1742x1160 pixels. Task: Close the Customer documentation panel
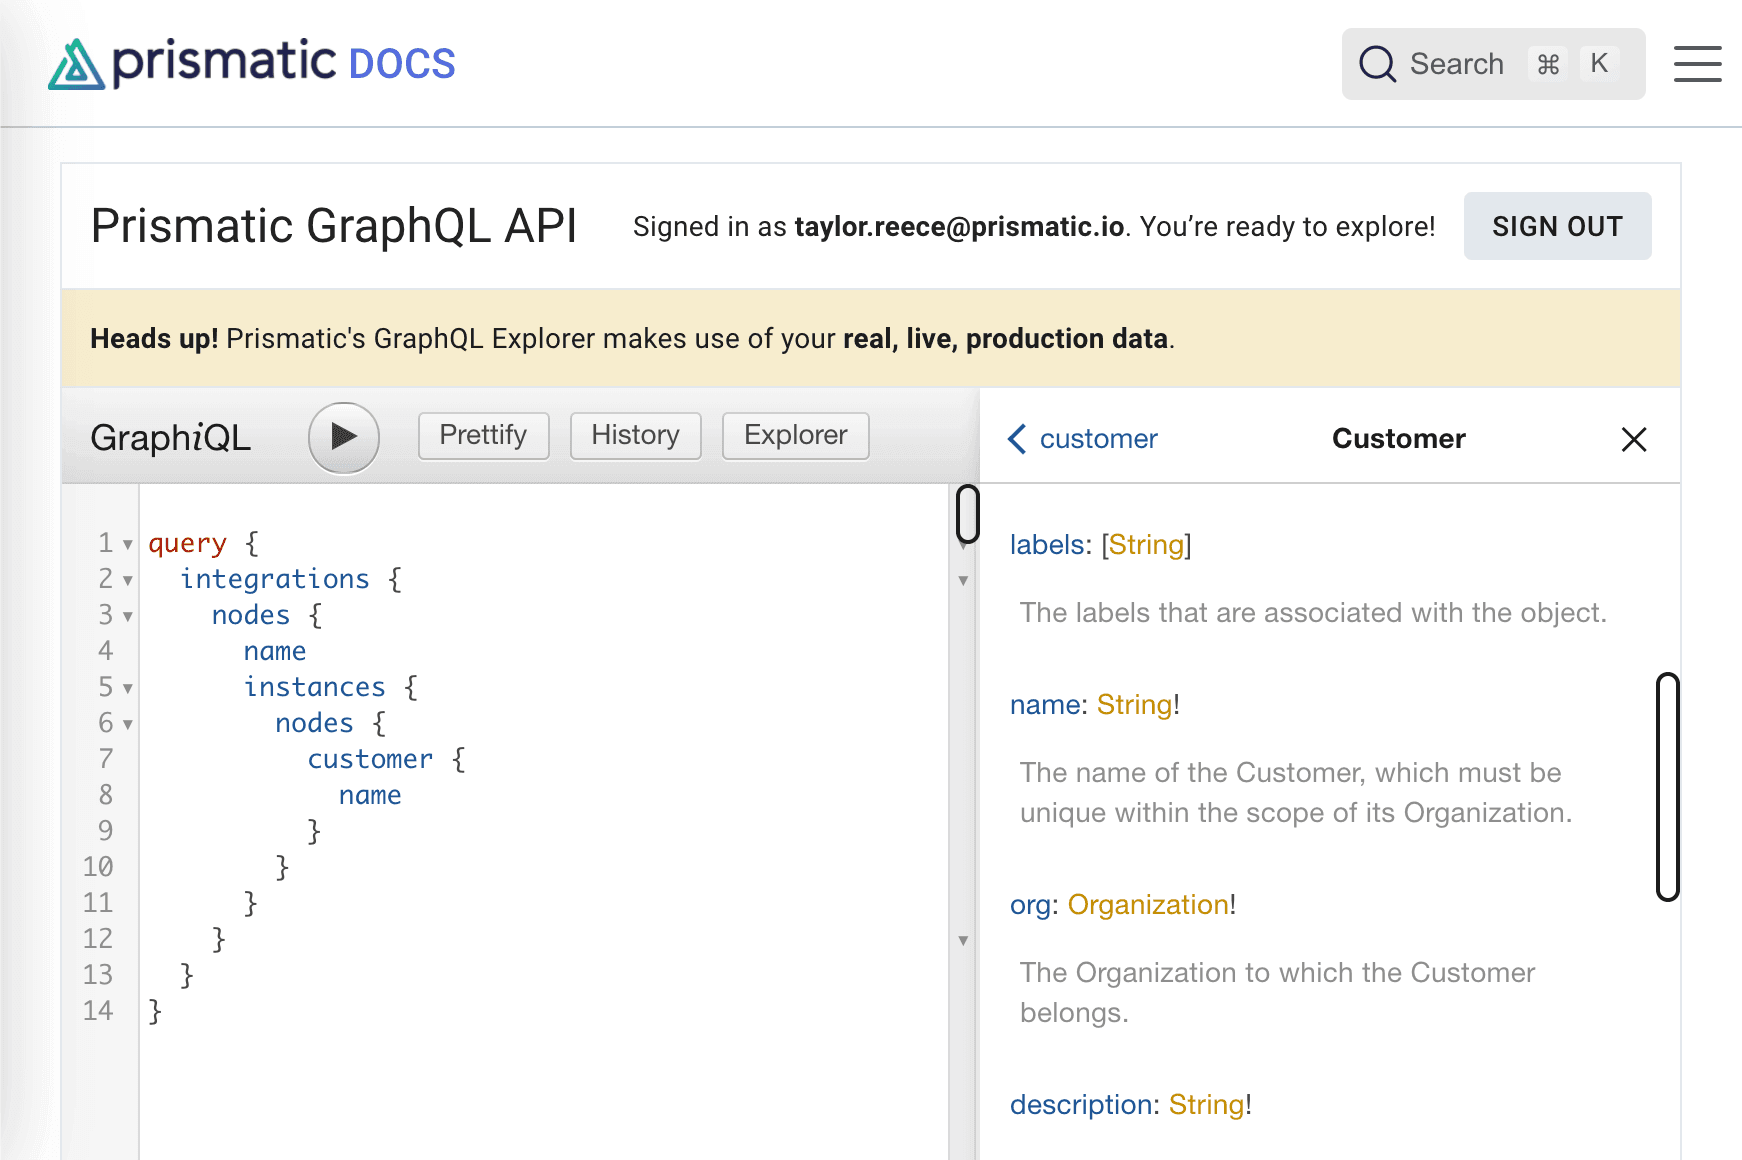coord(1633,439)
